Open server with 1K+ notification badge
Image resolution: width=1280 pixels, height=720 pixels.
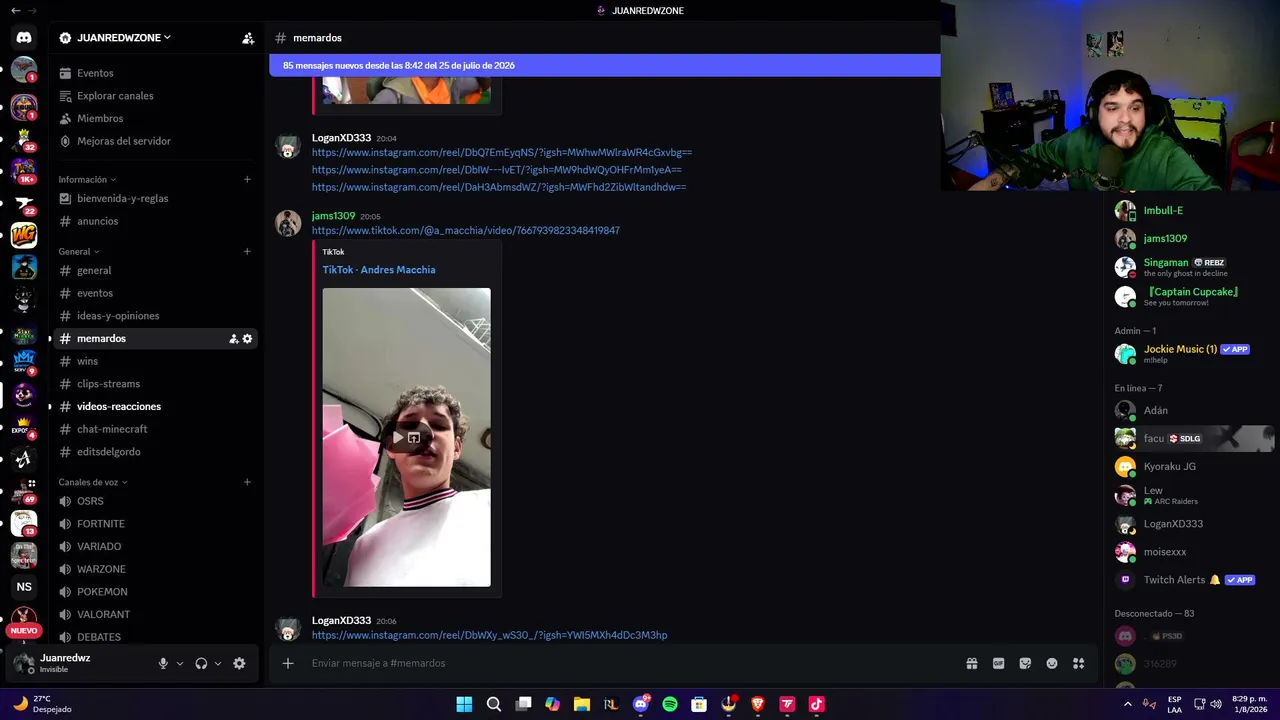click(x=24, y=171)
